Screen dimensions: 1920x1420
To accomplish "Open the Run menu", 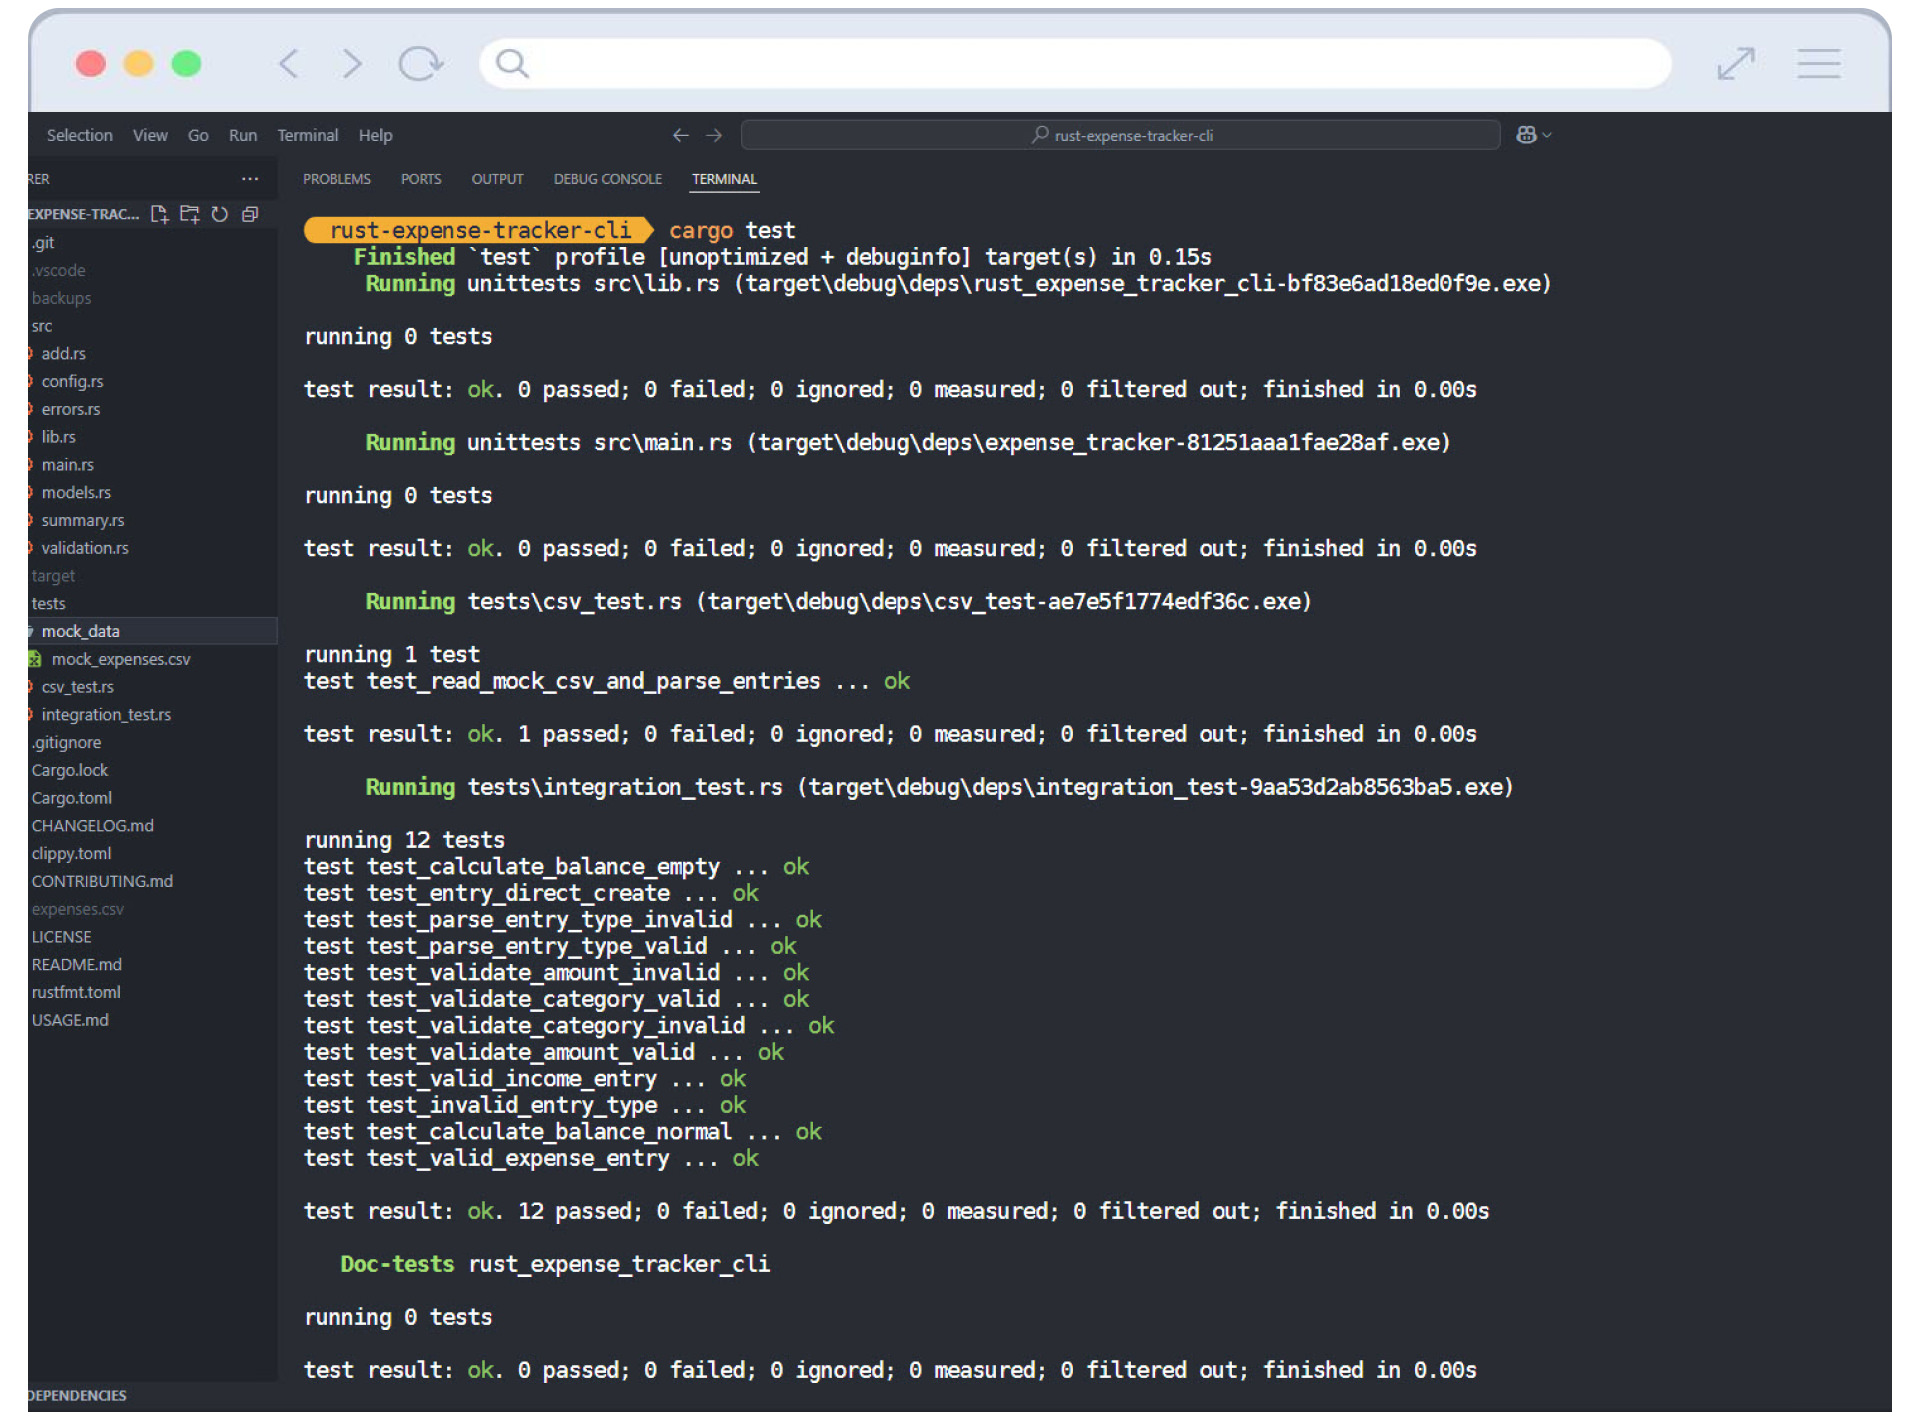I will [243, 135].
